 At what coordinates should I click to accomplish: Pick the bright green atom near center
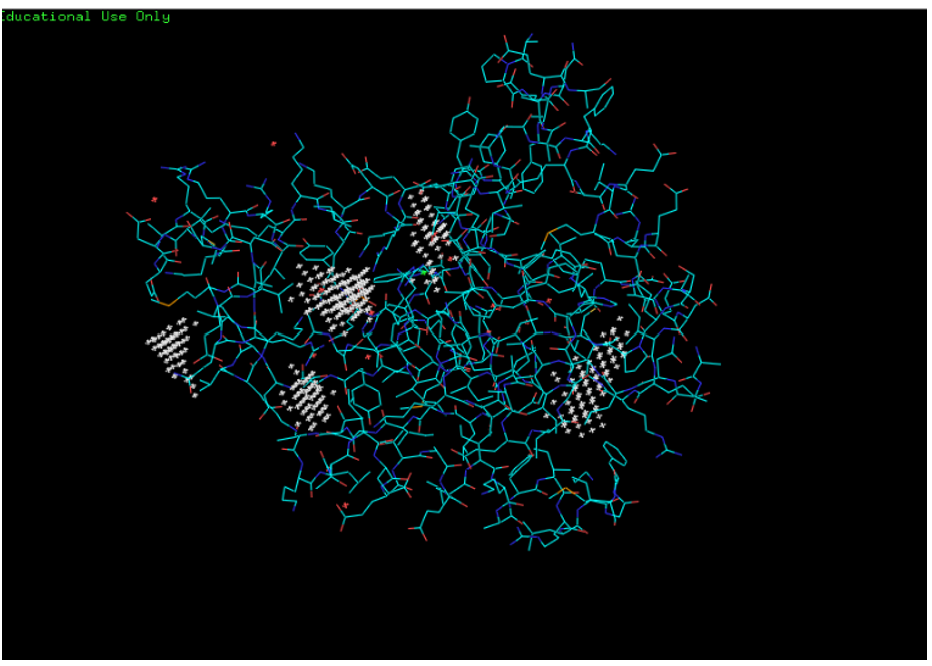pos(424,271)
